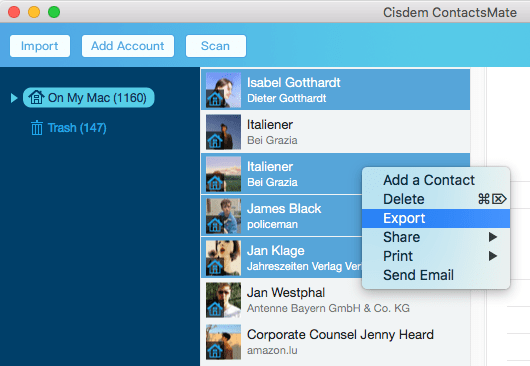The width and height of the screenshot is (530, 366).
Task: Click Isabel Gotthardt's photo thumbnail
Action: pyautogui.click(x=223, y=90)
